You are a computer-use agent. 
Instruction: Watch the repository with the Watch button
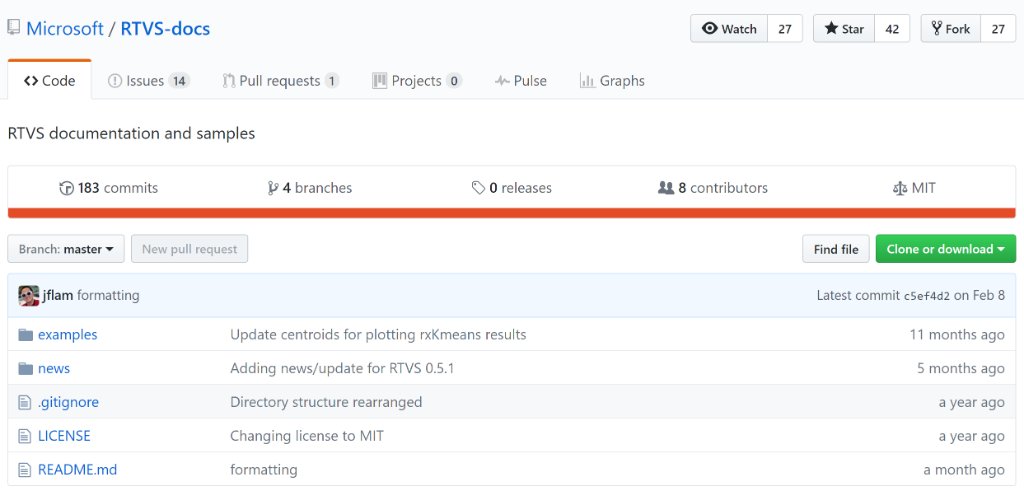coord(729,29)
